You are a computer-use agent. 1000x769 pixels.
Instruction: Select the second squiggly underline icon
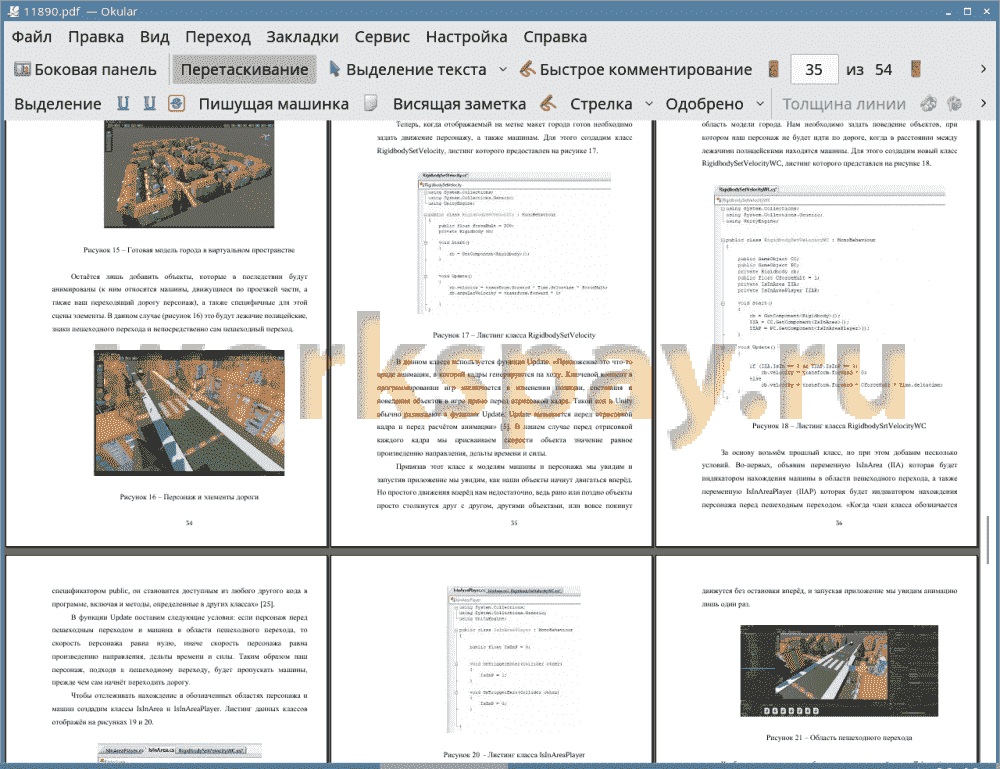(x=149, y=103)
